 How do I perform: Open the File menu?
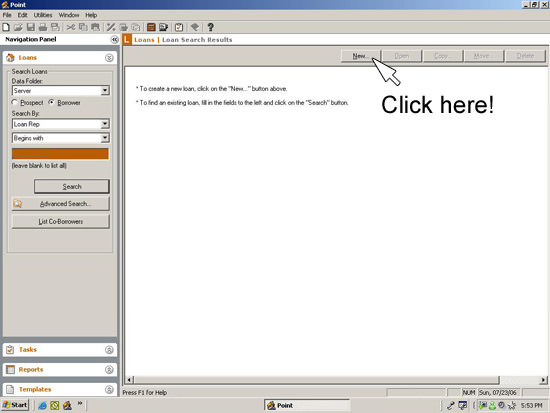(7, 15)
